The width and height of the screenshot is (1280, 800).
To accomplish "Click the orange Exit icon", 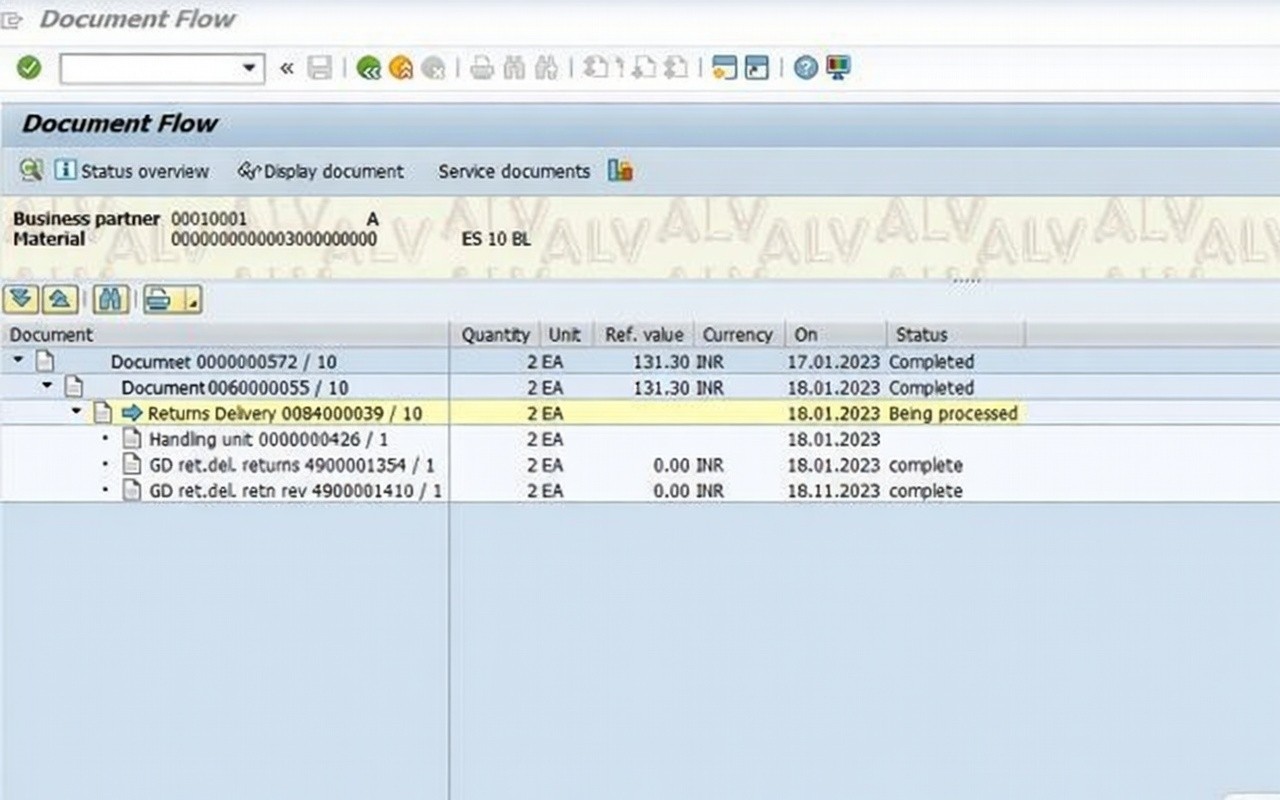I will coord(400,68).
